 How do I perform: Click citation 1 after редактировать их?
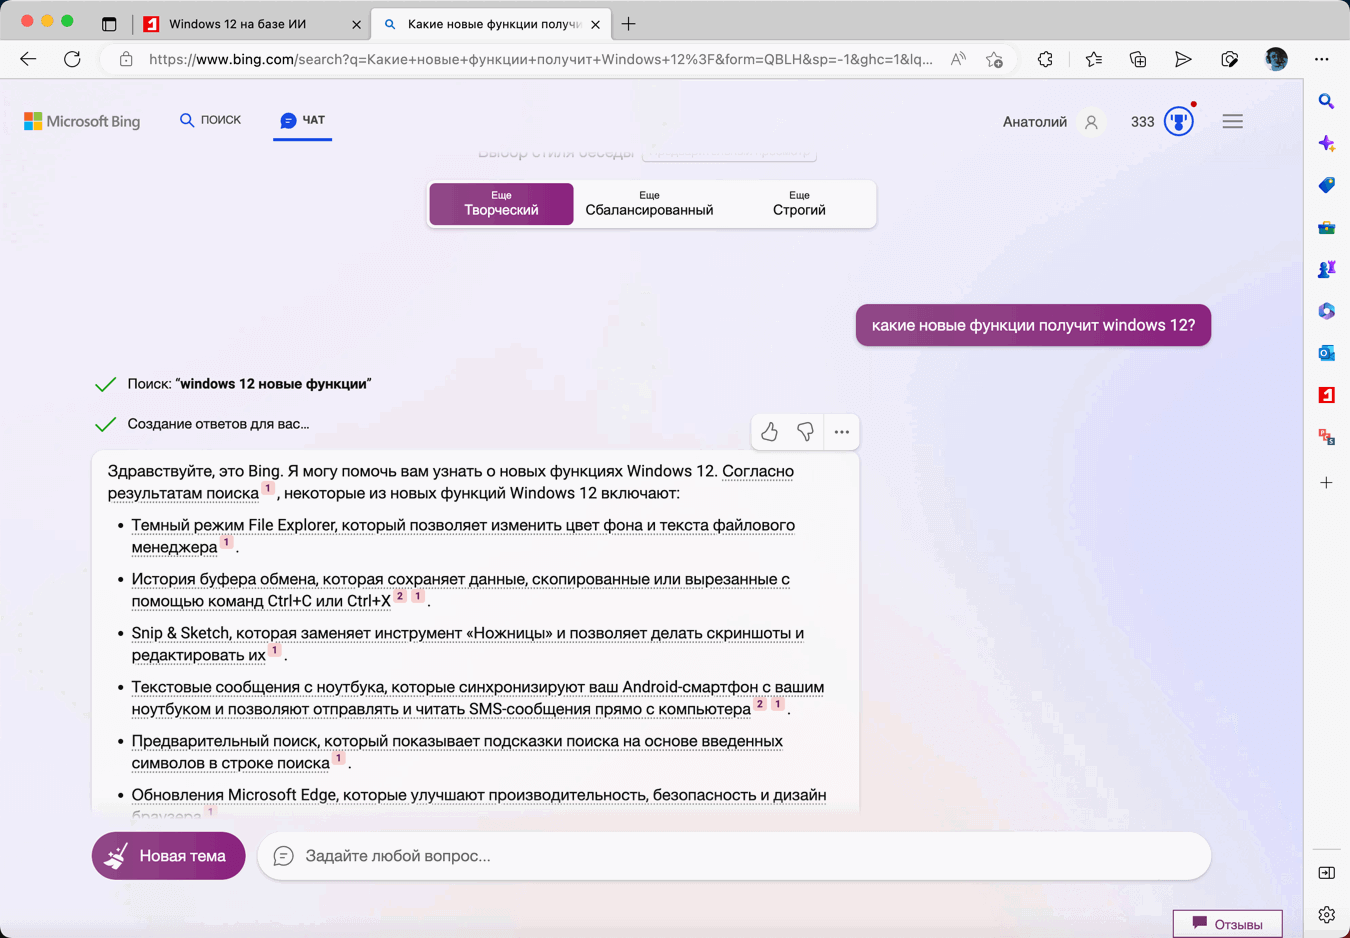(x=274, y=651)
